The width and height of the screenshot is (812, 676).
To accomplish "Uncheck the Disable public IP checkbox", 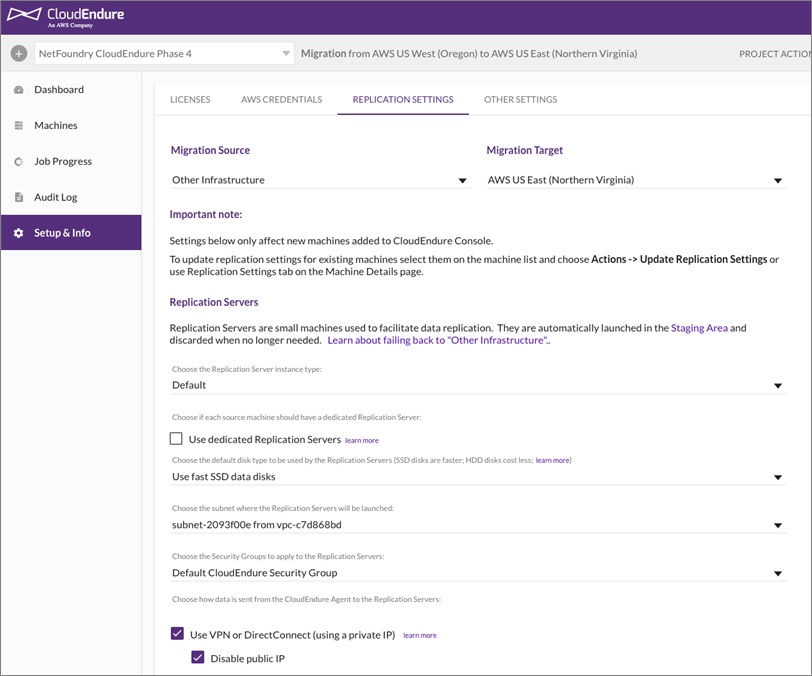I will point(198,657).
